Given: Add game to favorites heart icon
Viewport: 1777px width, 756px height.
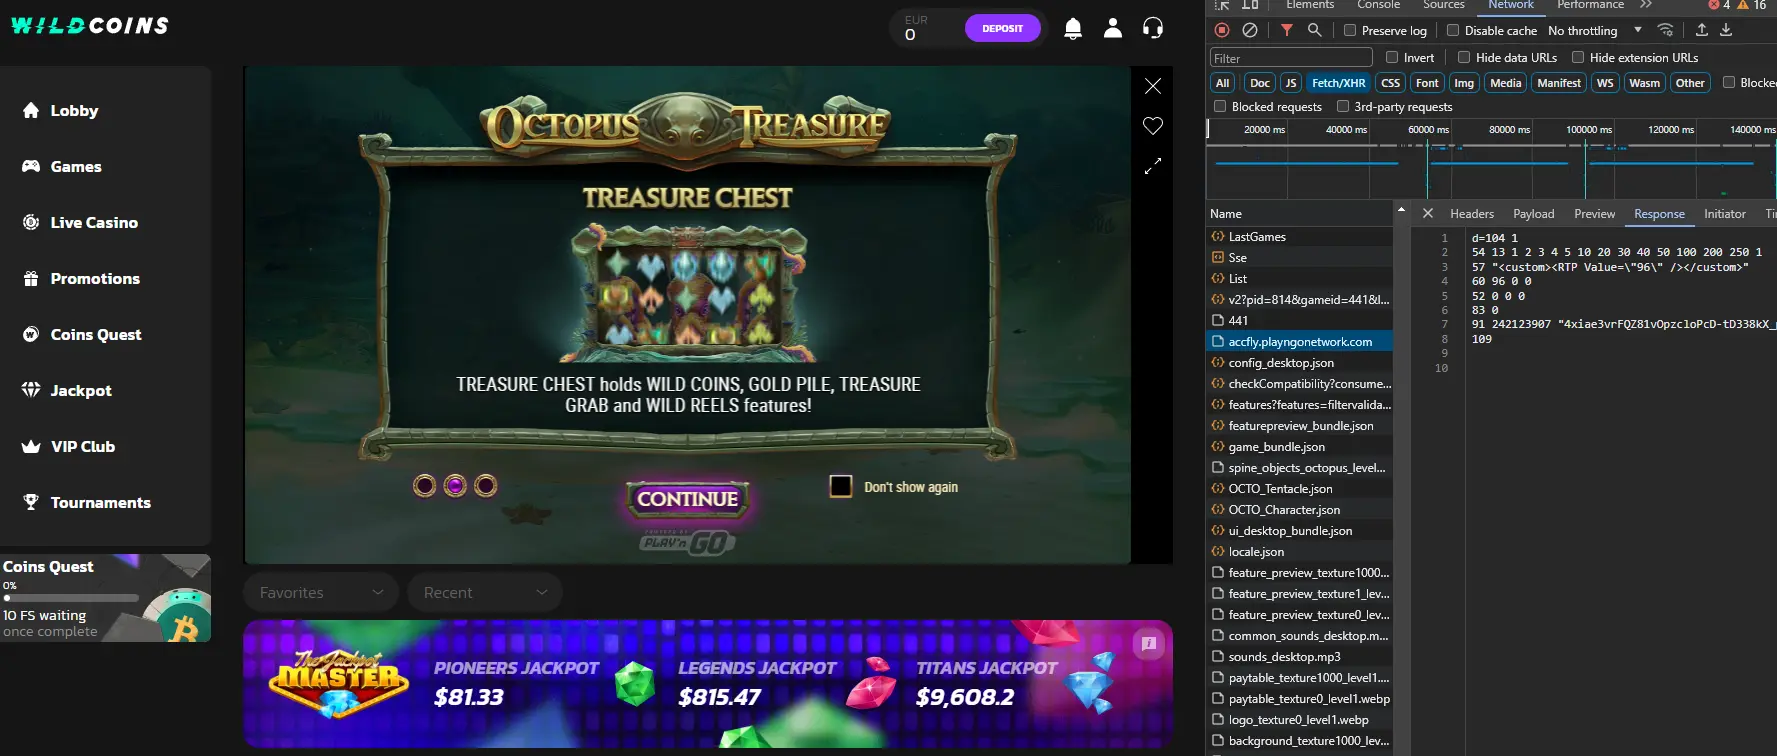Looking at the screenshot, I should pyautogui.click(x=1153, y=126).
